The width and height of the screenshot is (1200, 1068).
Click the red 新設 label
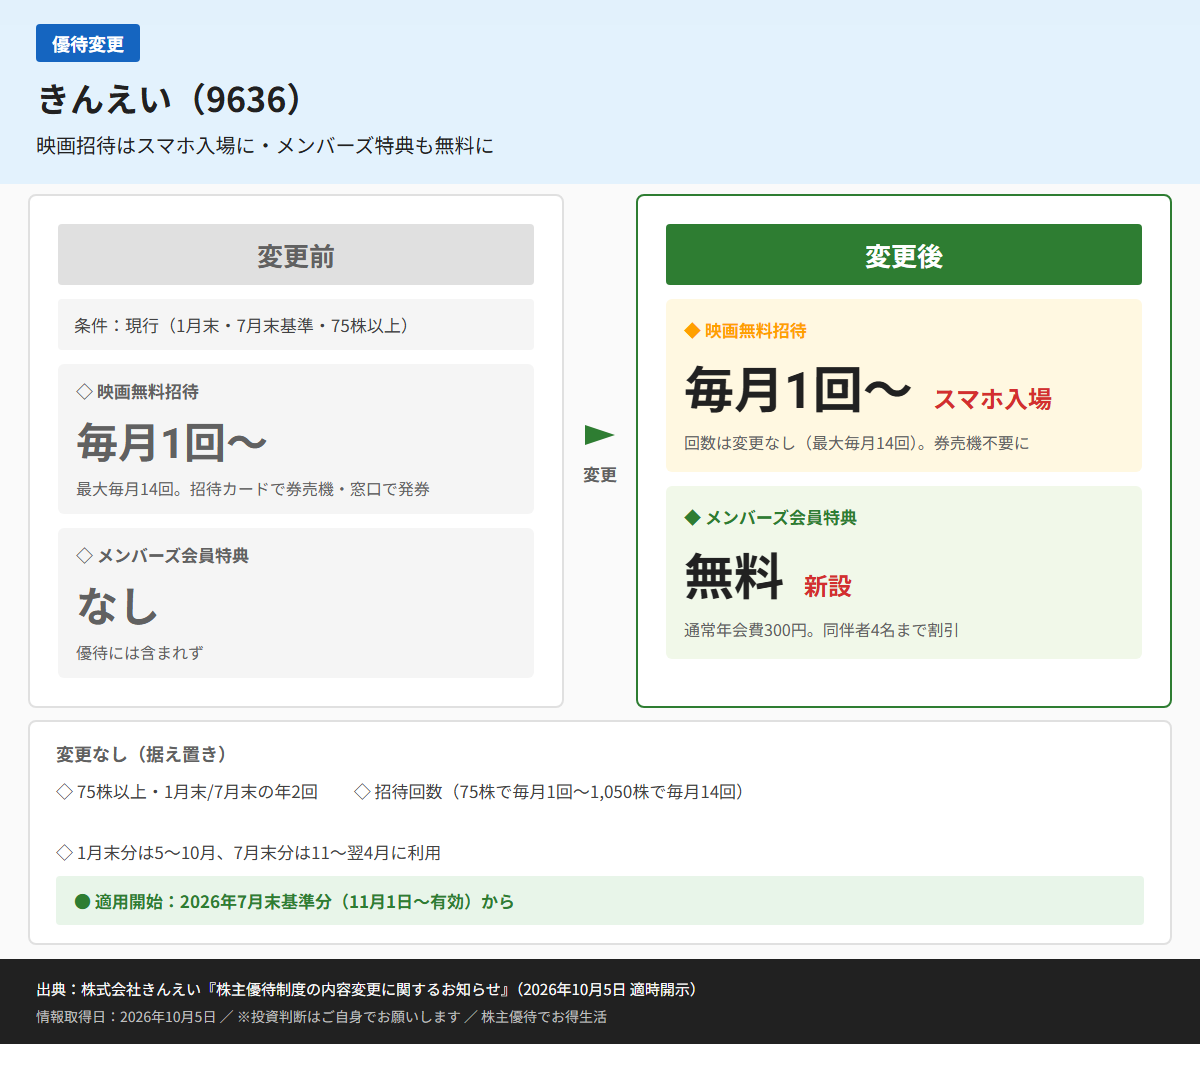click(828, 586)
